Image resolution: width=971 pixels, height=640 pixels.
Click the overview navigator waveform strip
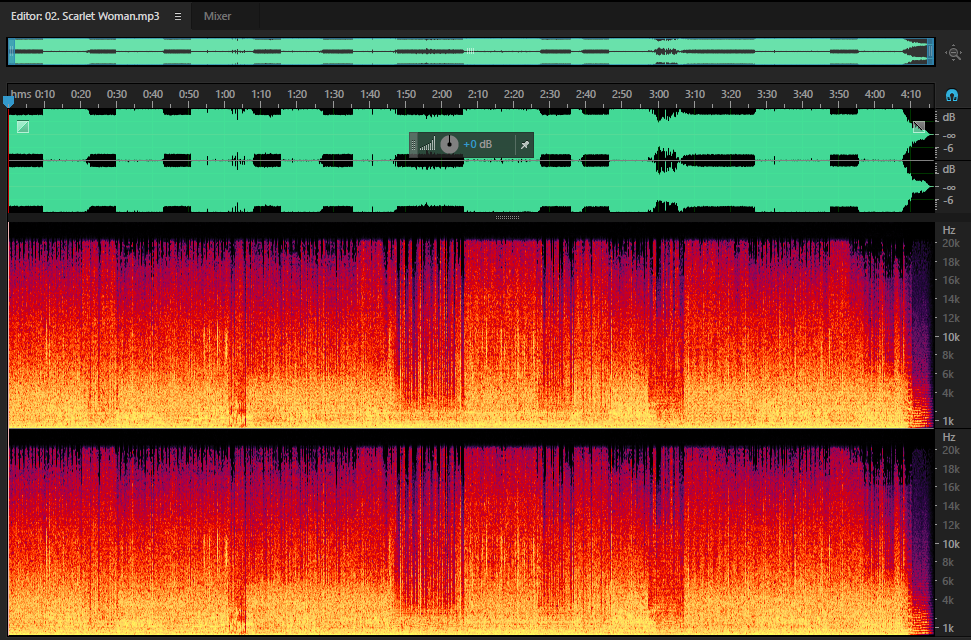click(x=471, y=52)
